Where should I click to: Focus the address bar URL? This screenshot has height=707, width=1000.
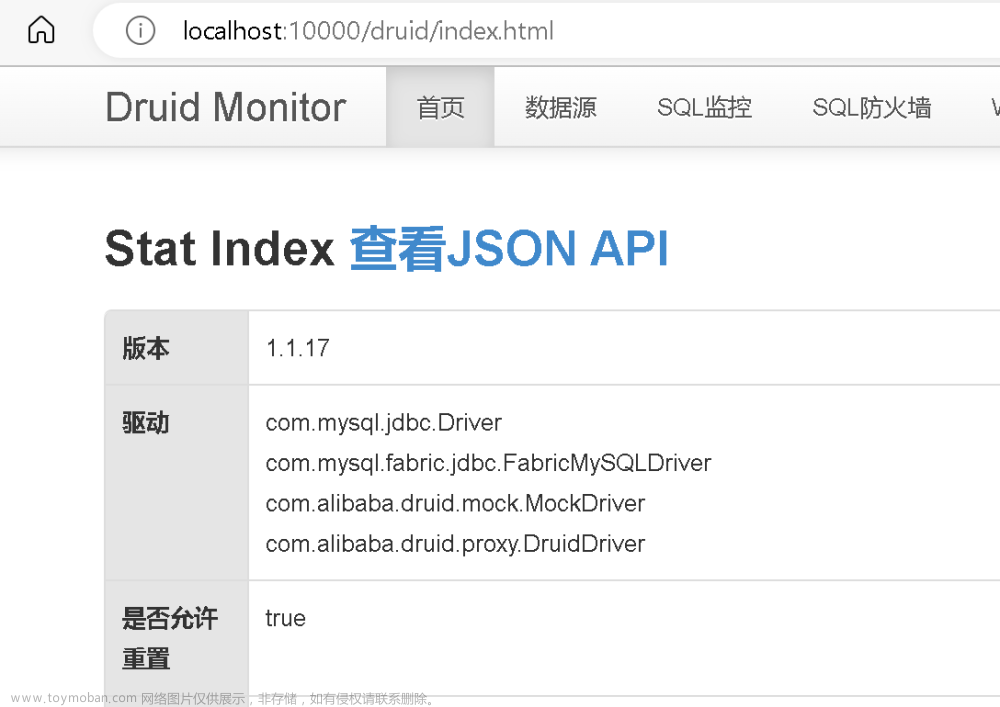click(368, 31)
